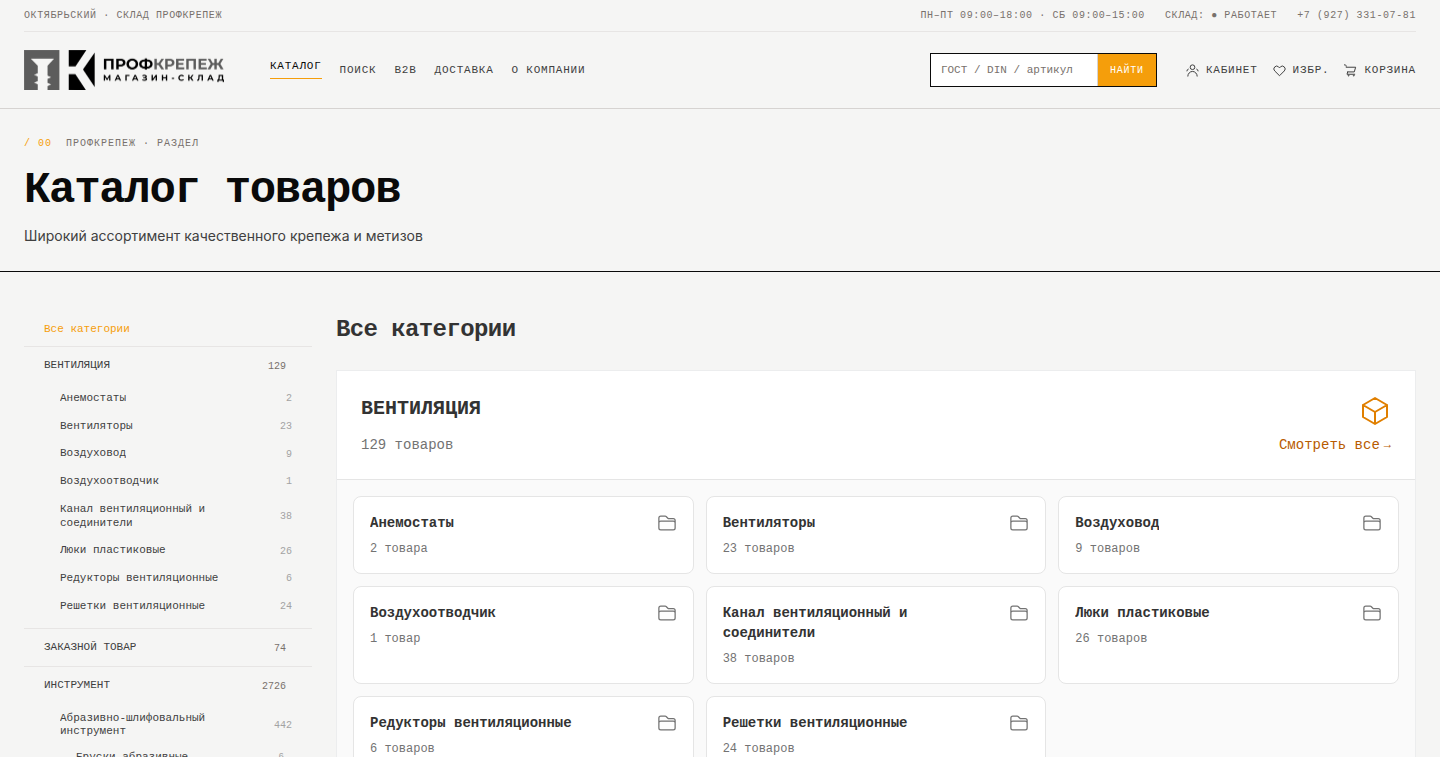This screenshot has height=757, width=1440.
Task: Open the О компании menu item
Action: tap(548, 70)
